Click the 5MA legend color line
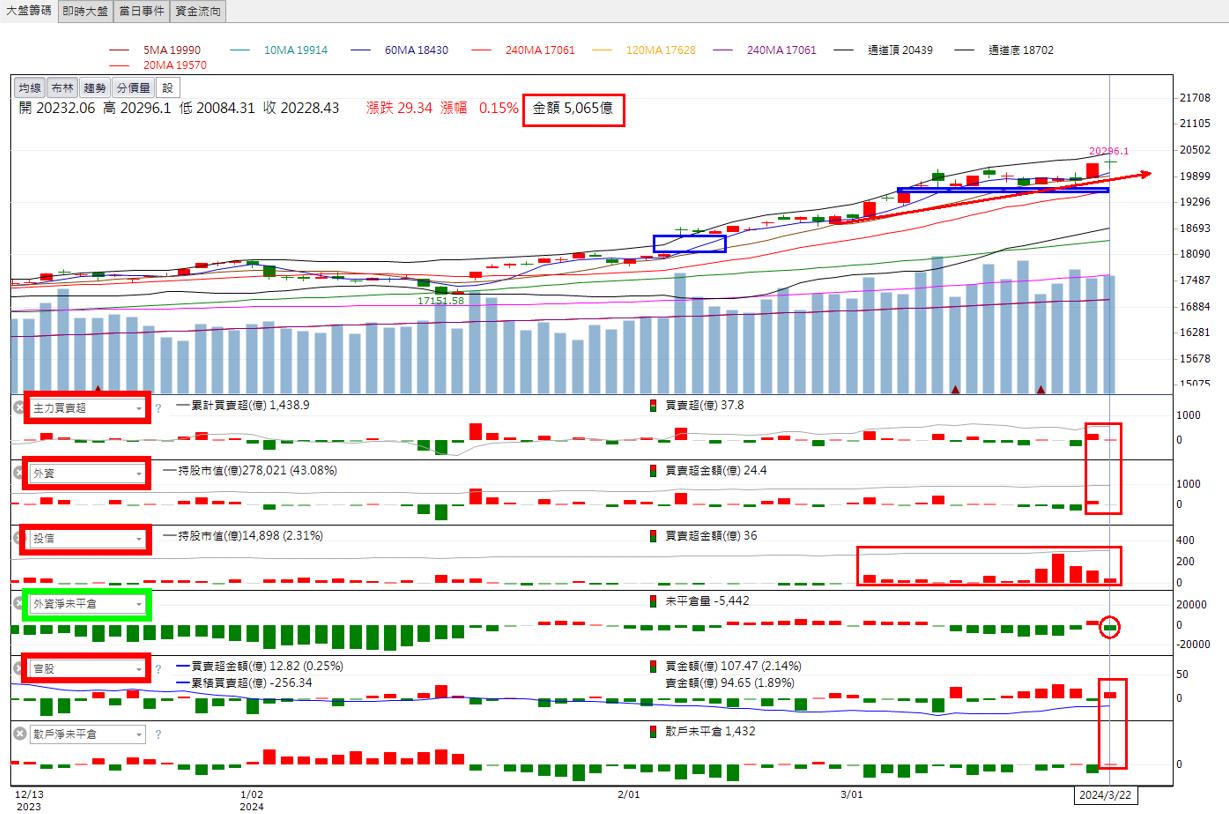The width and height of the screenshot is (1229, 814). coord(120,50)
